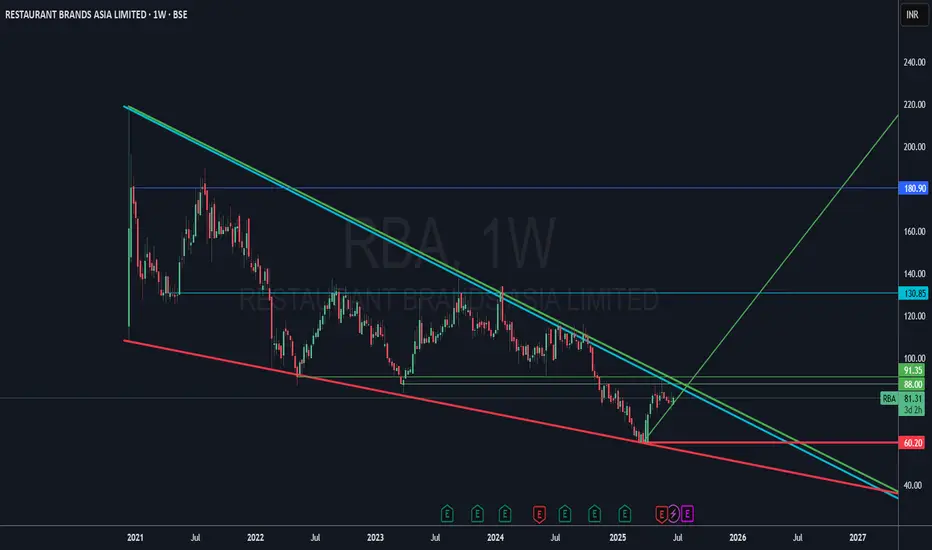Image resolution: width=932 pixels, height=550 pixels.
Task: Open the INR currency selector
Action: 912,14
